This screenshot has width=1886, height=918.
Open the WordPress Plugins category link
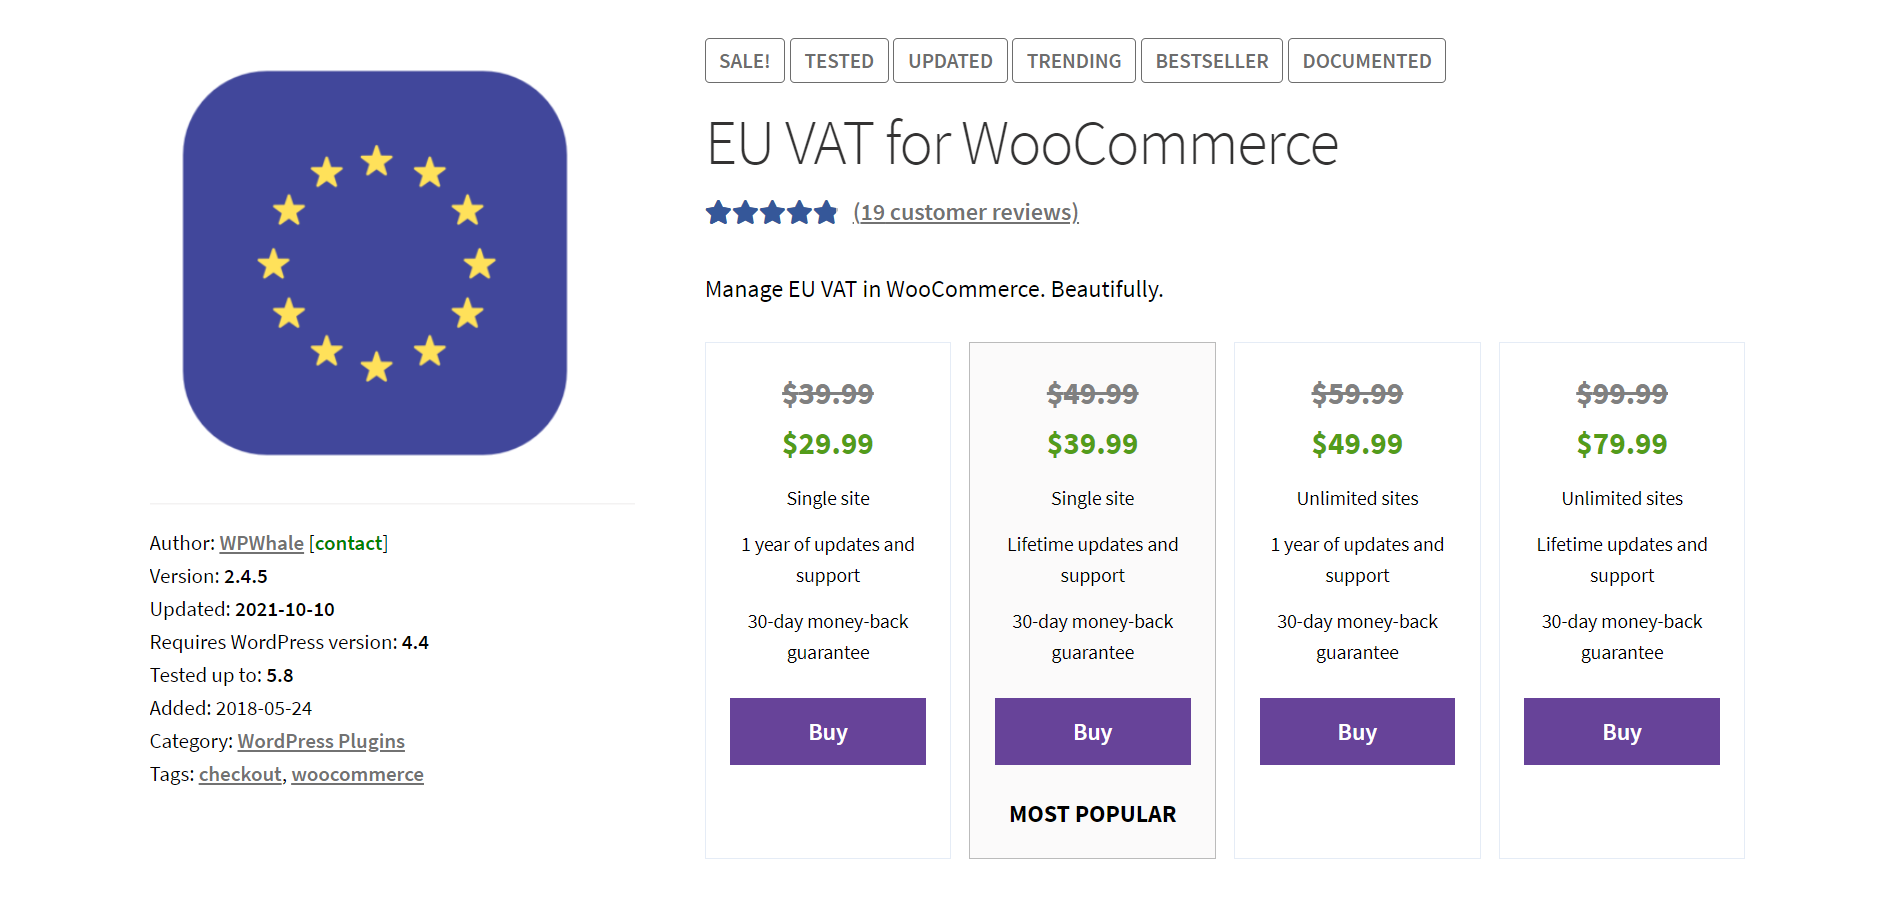pyautogui.click(x=321, y=741)
